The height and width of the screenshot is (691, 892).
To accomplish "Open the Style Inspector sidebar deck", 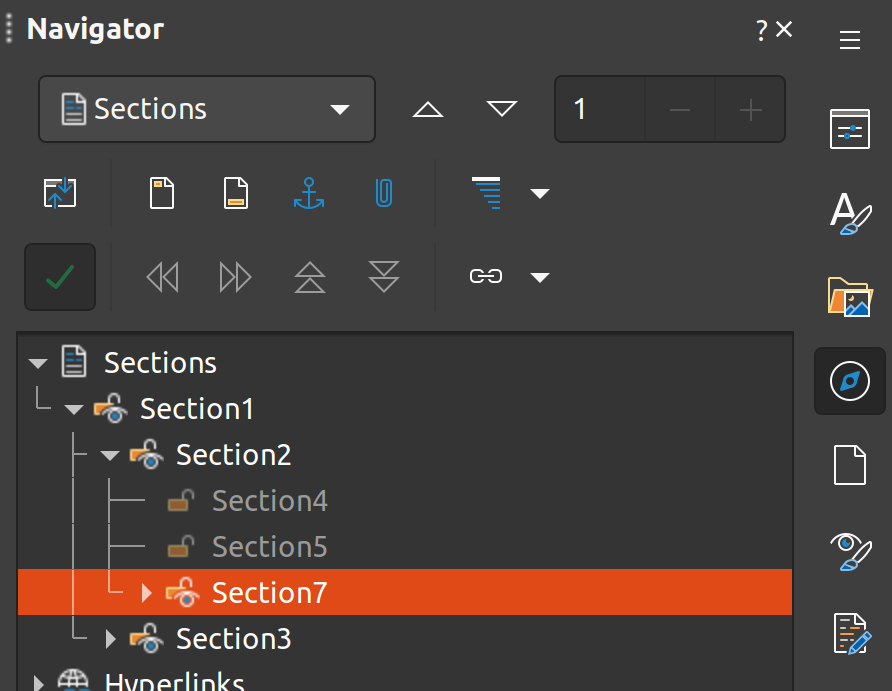I will coord(849,550).
